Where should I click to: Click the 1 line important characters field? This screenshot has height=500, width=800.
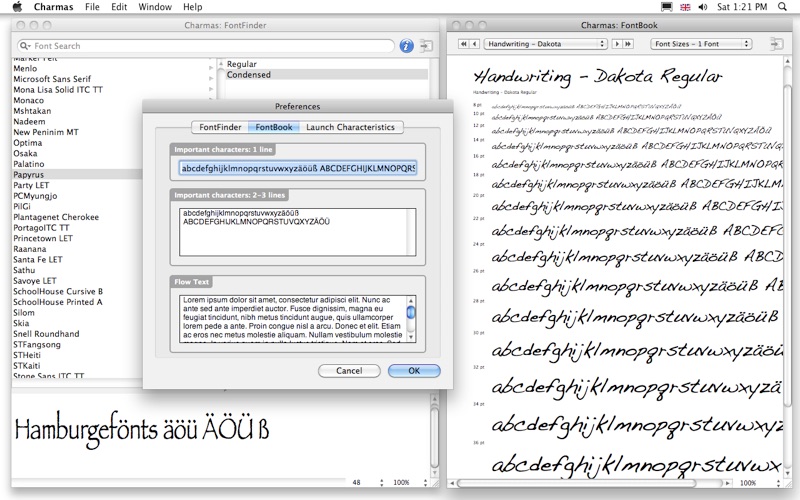298,168
